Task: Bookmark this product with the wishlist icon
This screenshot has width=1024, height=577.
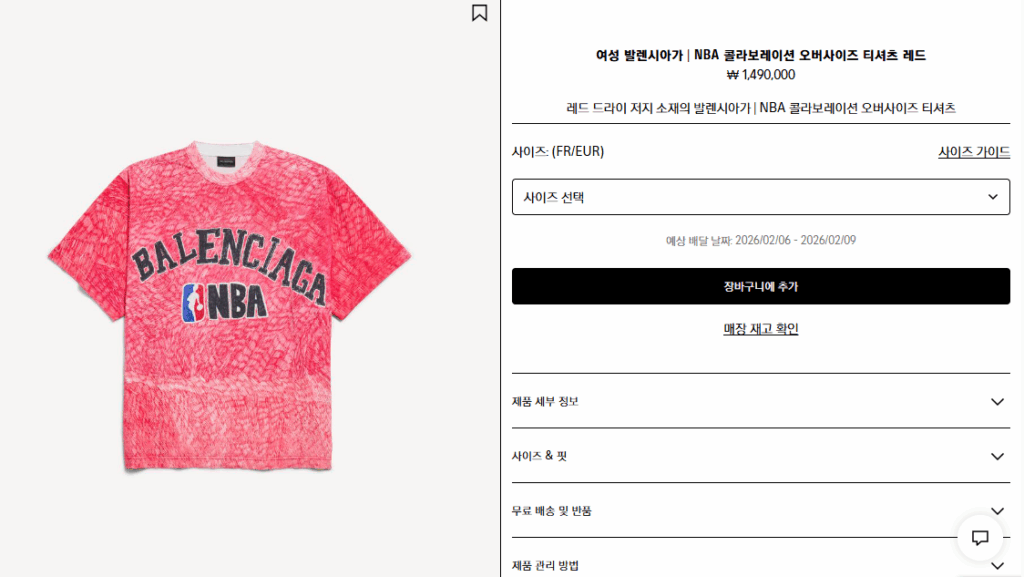Action: (x=479, y=13)
